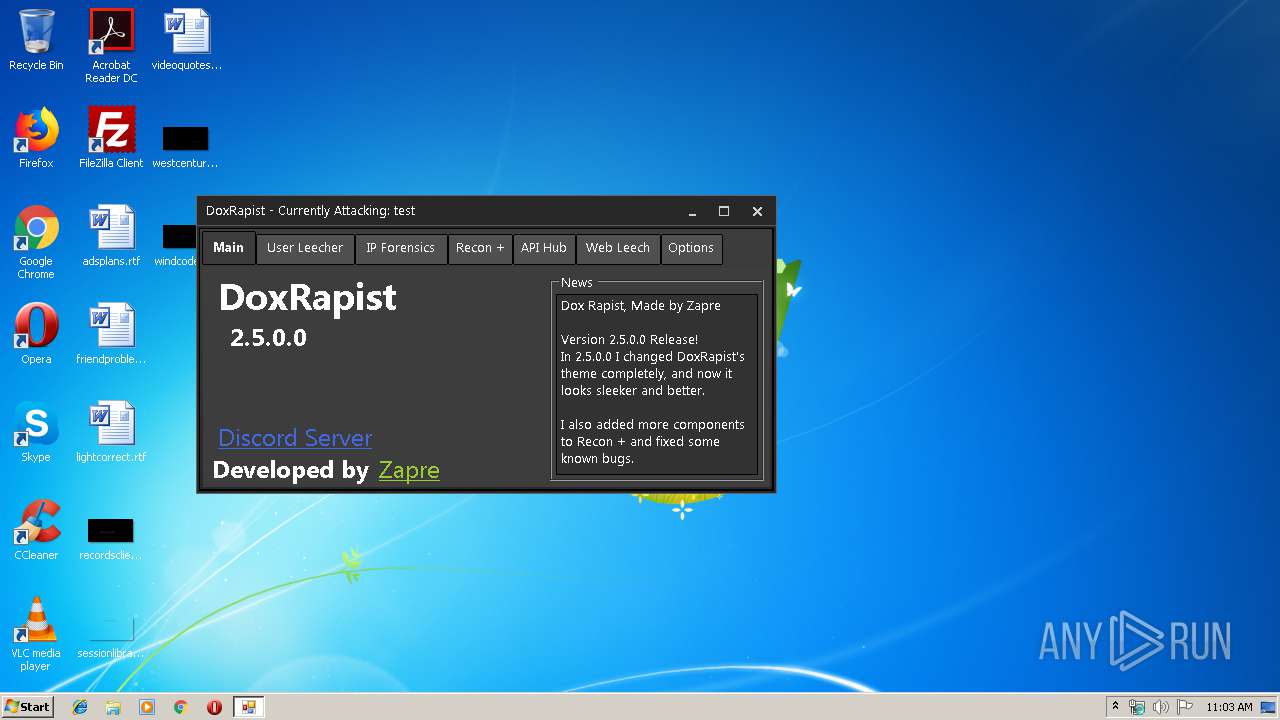
Task: Click the 2.5.0.0 version label
Action: [x=268, y=338]
